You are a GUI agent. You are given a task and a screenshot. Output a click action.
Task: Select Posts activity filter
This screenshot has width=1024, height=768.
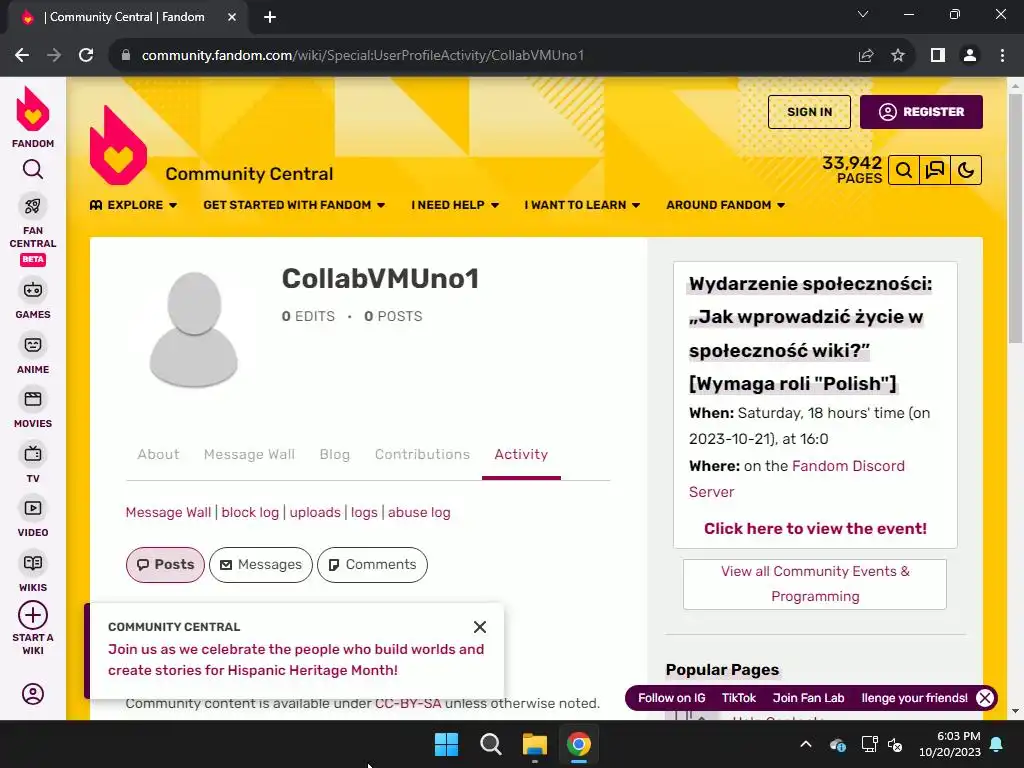[165, 565]
